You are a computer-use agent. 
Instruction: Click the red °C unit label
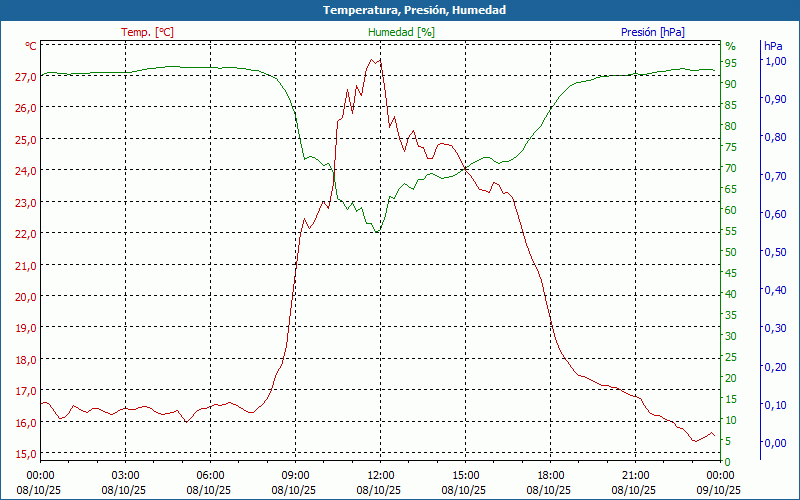(31, 46)
